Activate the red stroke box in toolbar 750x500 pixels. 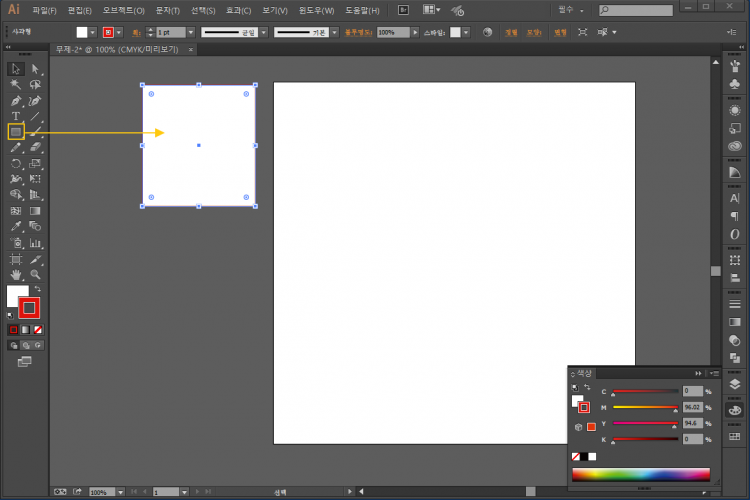30,307
